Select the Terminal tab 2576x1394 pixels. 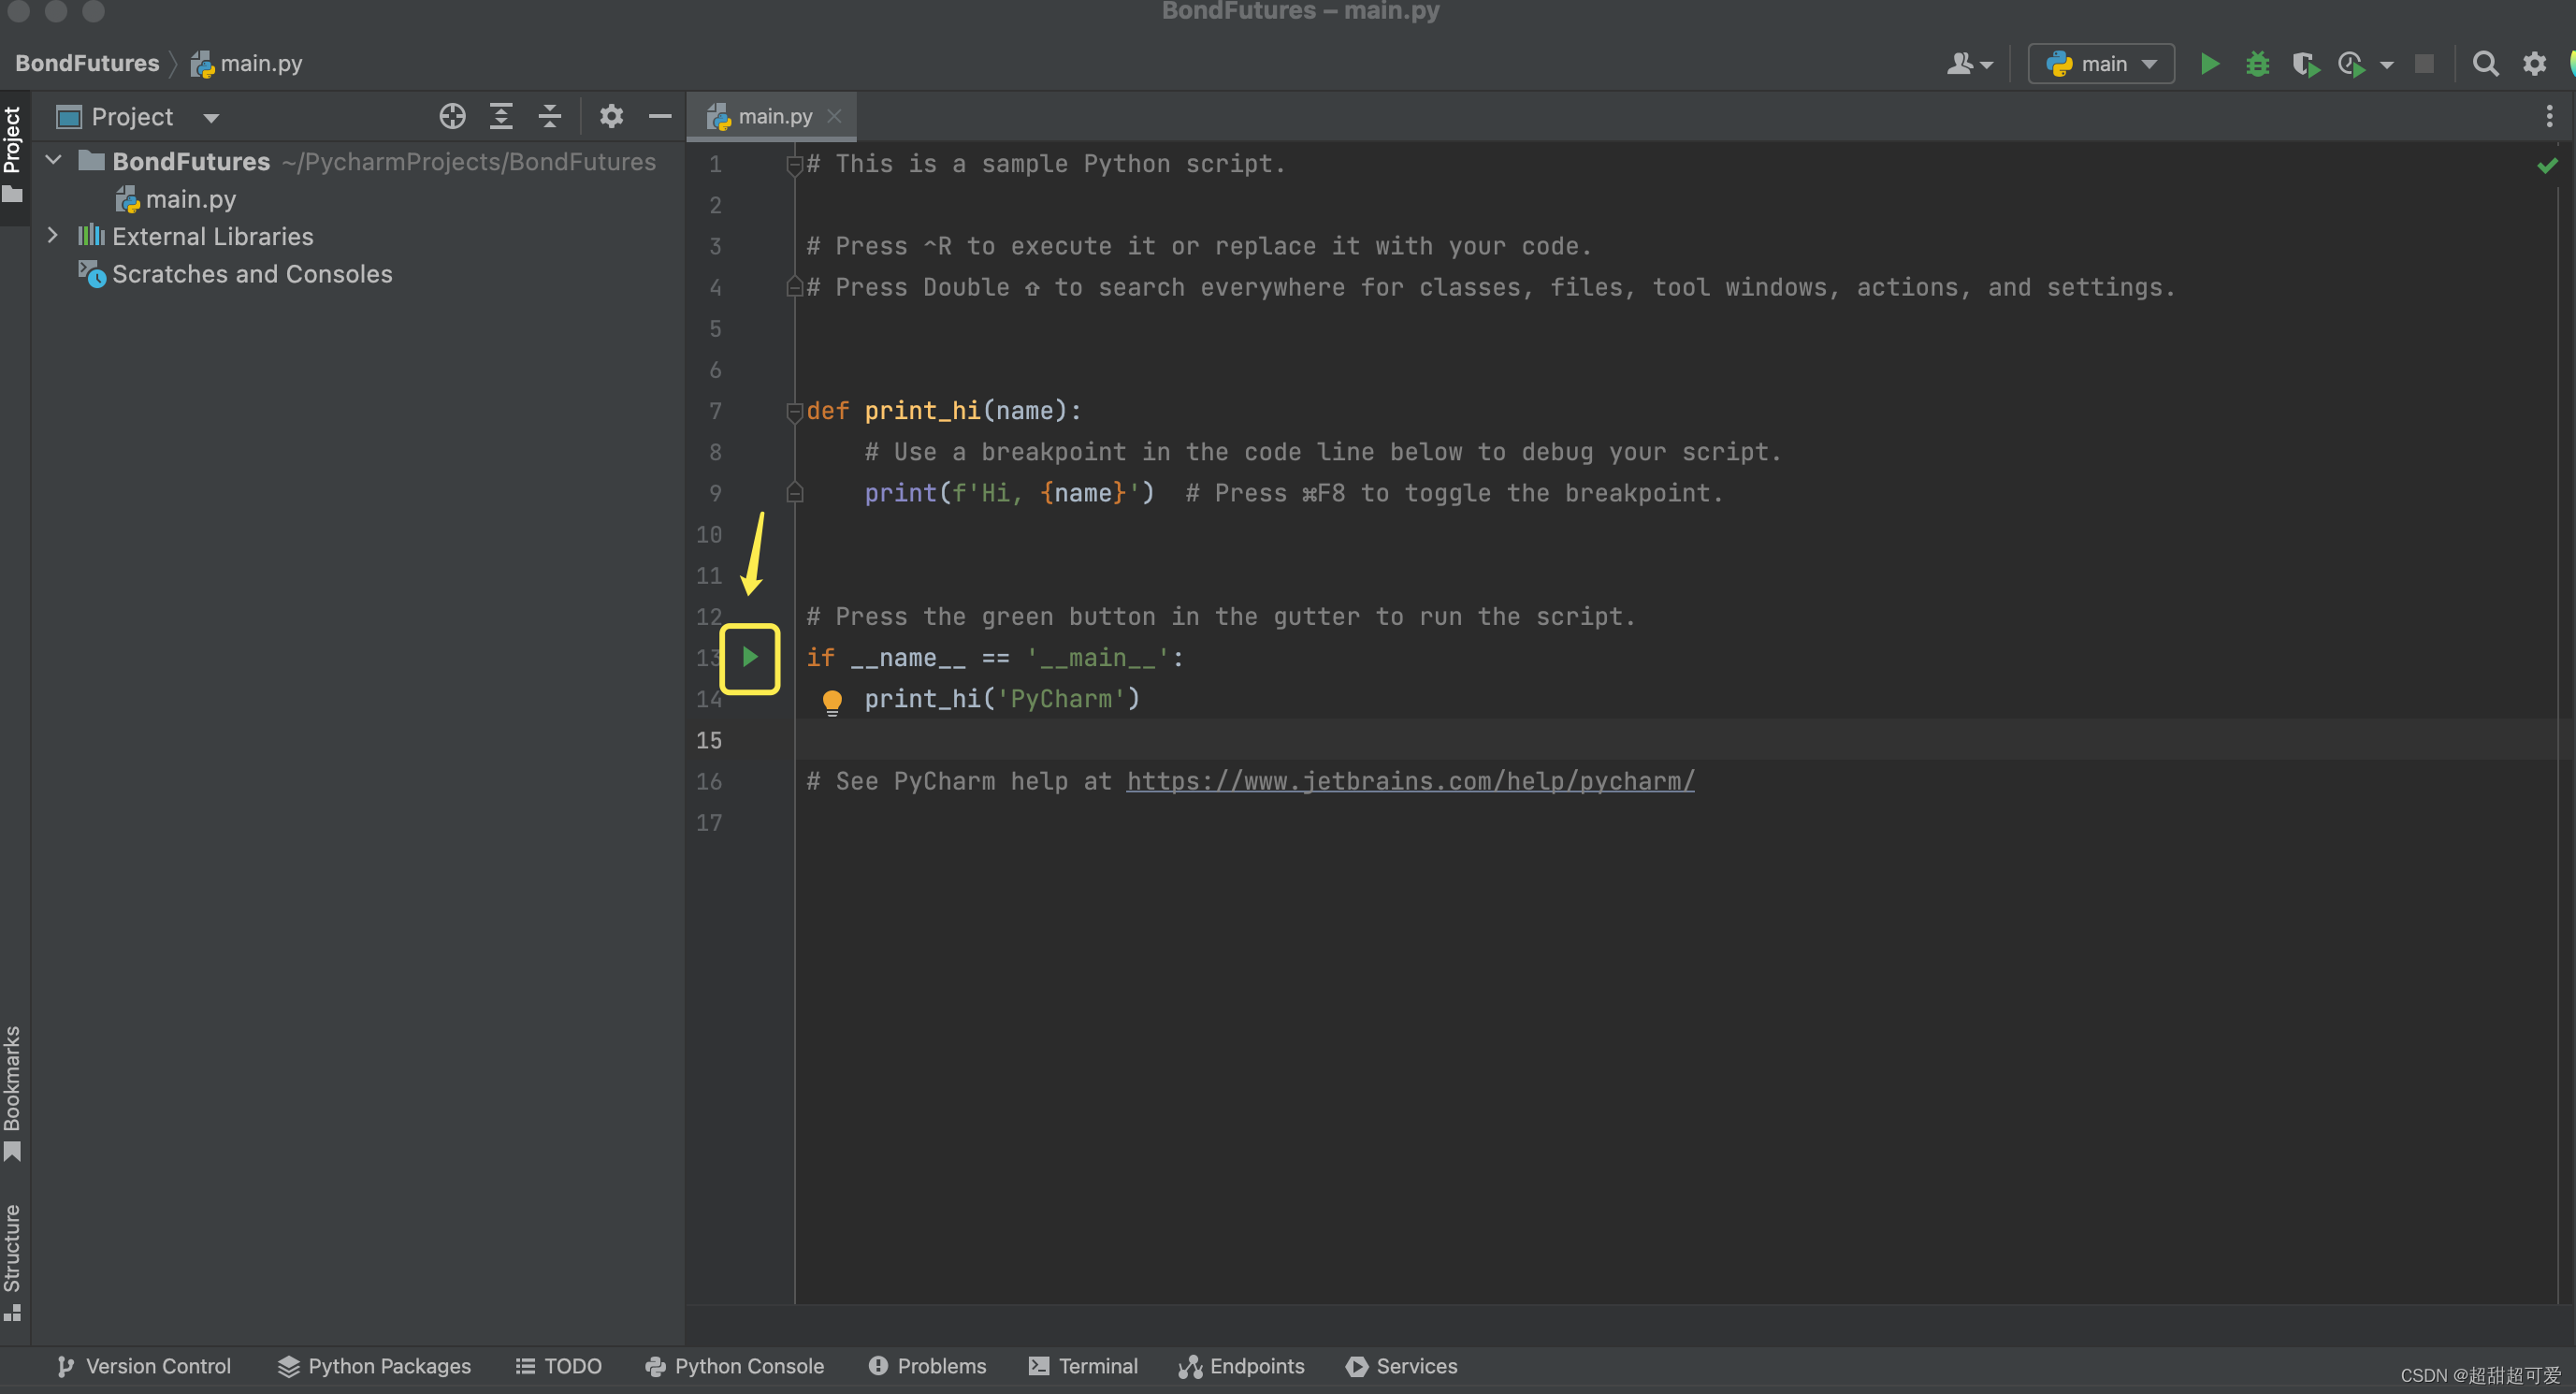point(1085,1365)
